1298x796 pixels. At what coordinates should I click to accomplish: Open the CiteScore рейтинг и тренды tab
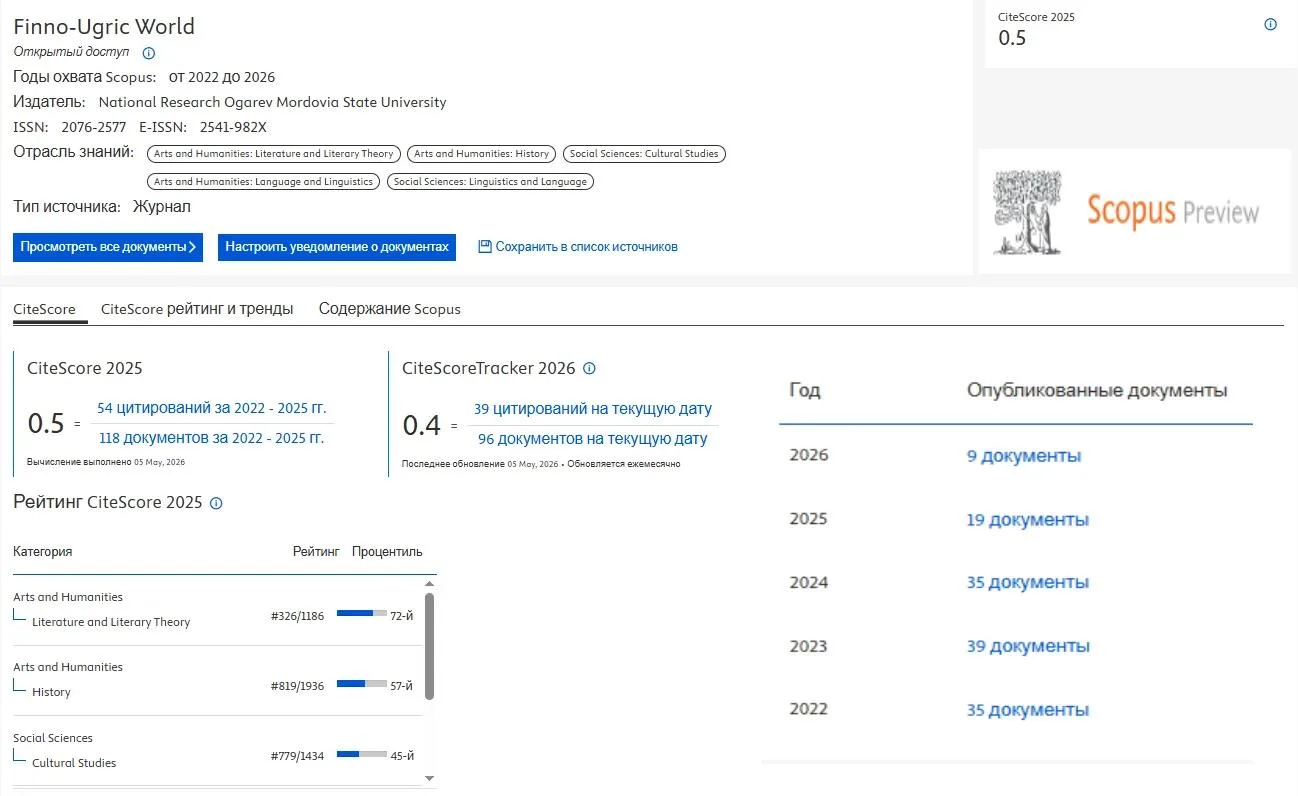pos(197,309)
